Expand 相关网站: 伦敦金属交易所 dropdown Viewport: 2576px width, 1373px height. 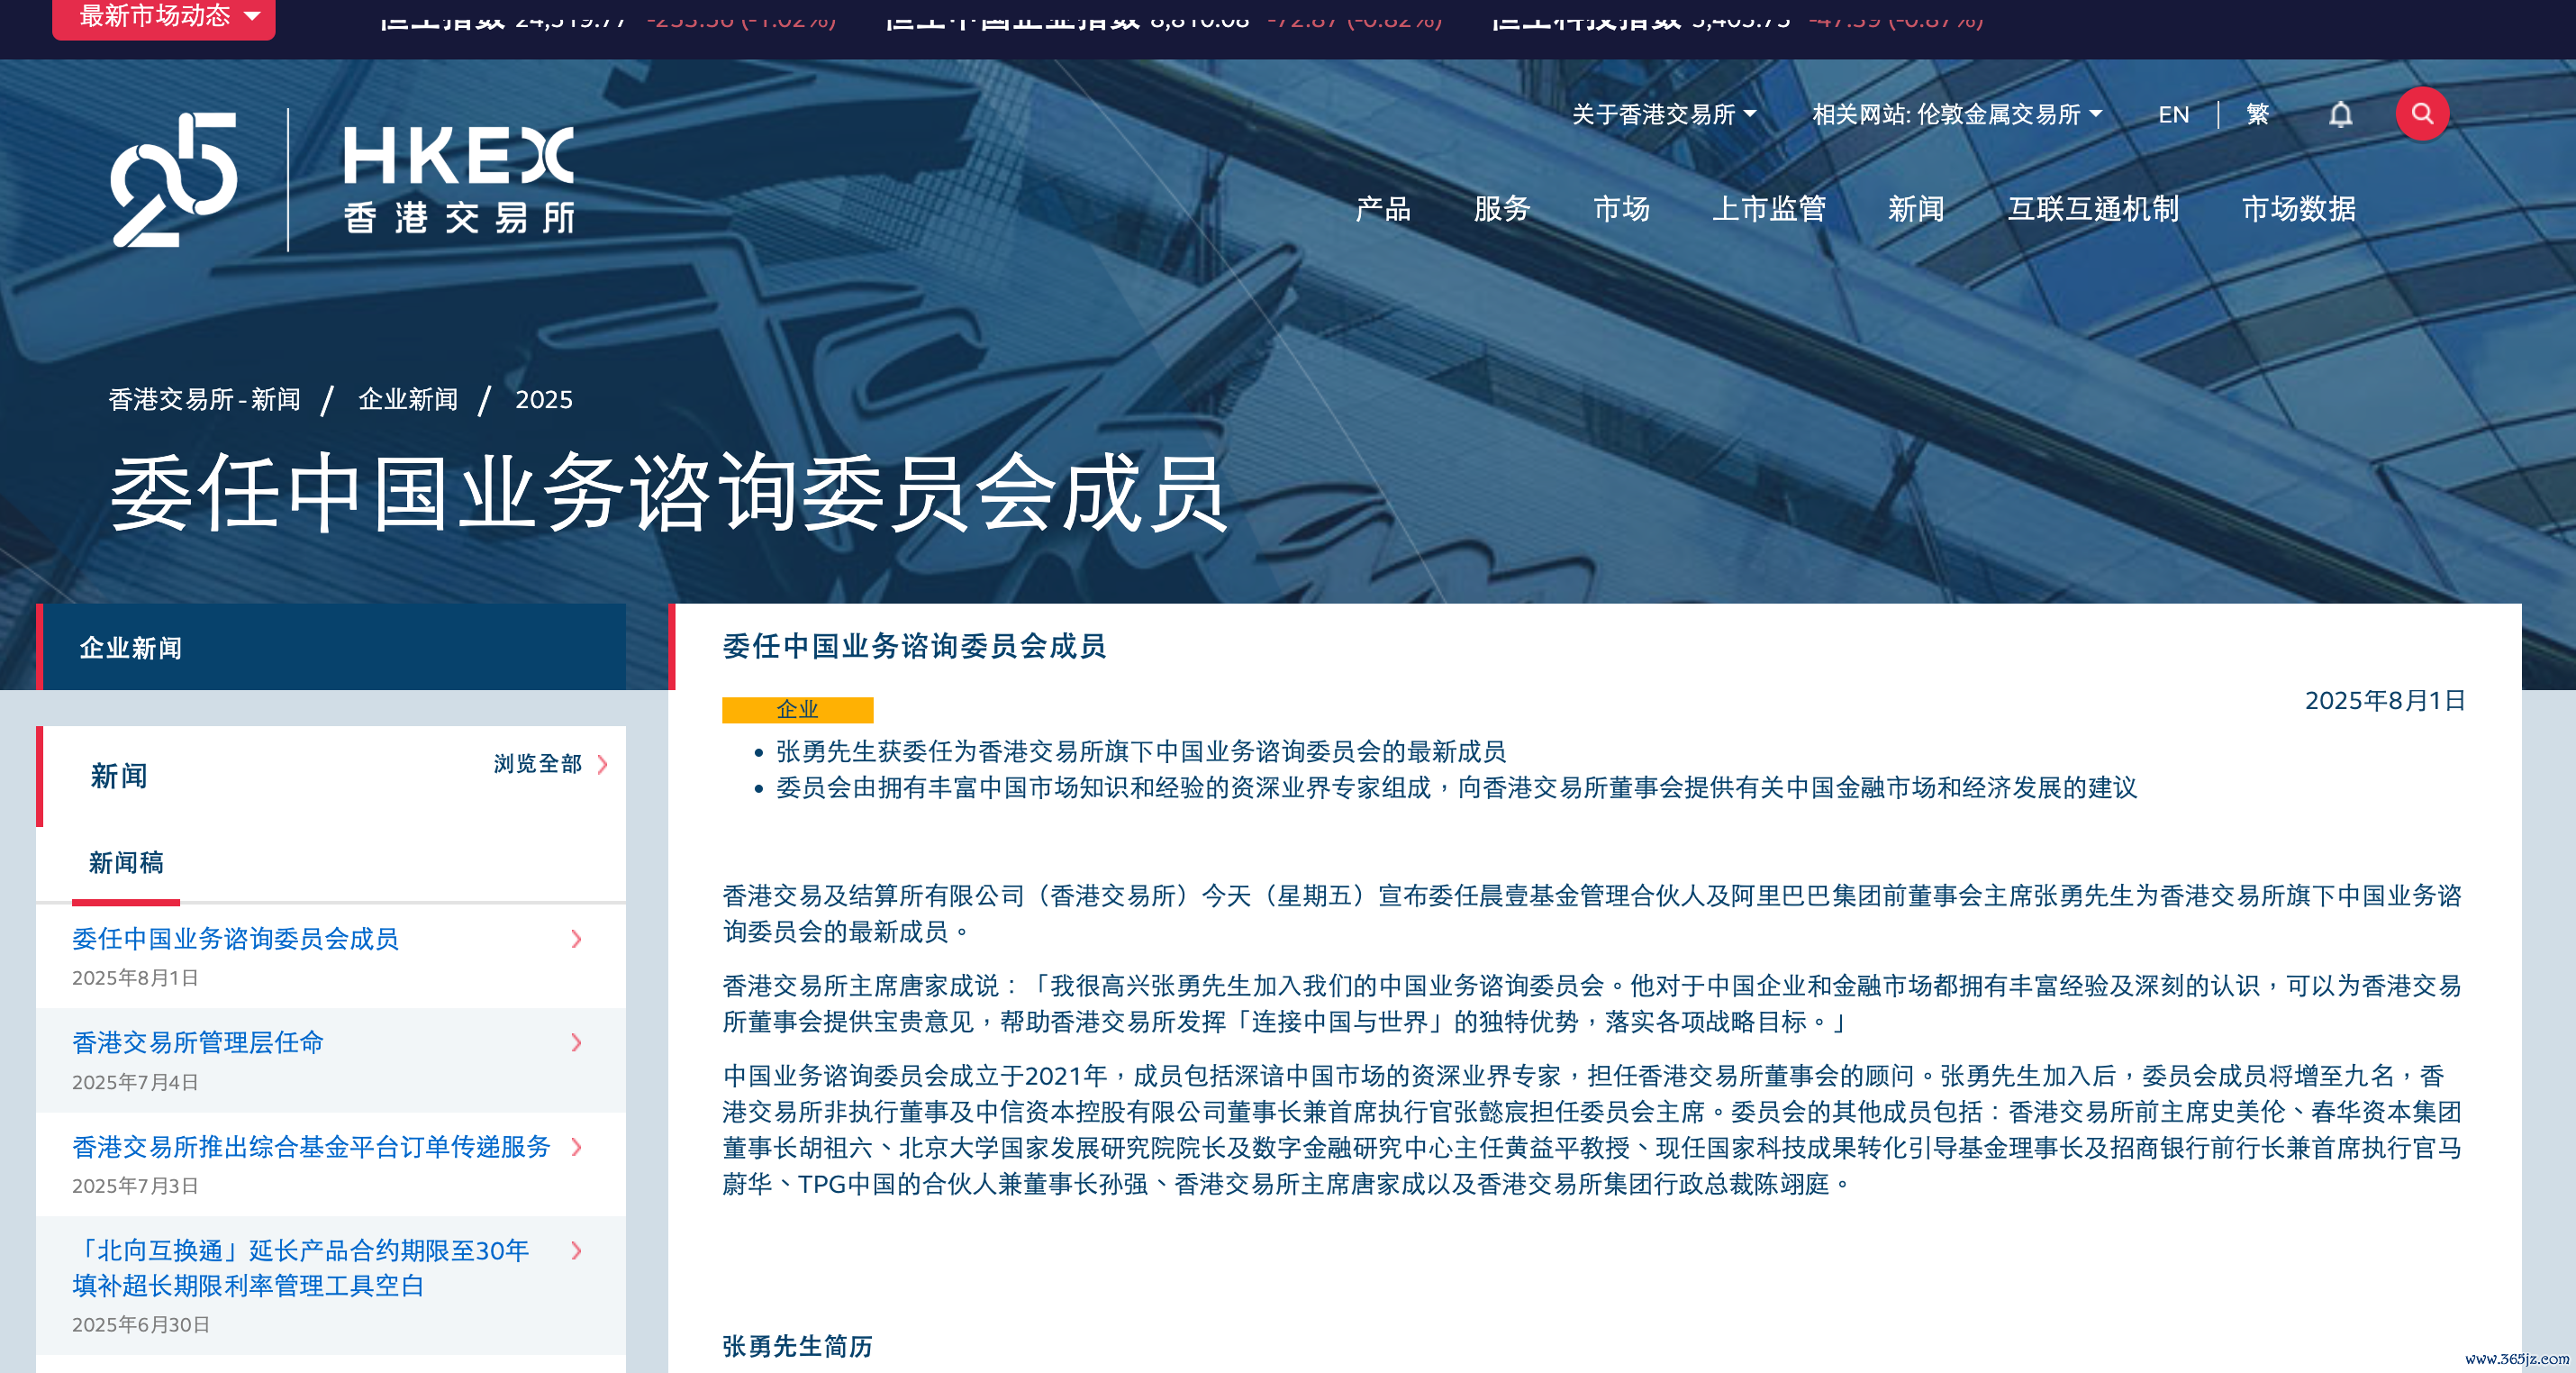pyautogui.click(x=1956, y=115)
